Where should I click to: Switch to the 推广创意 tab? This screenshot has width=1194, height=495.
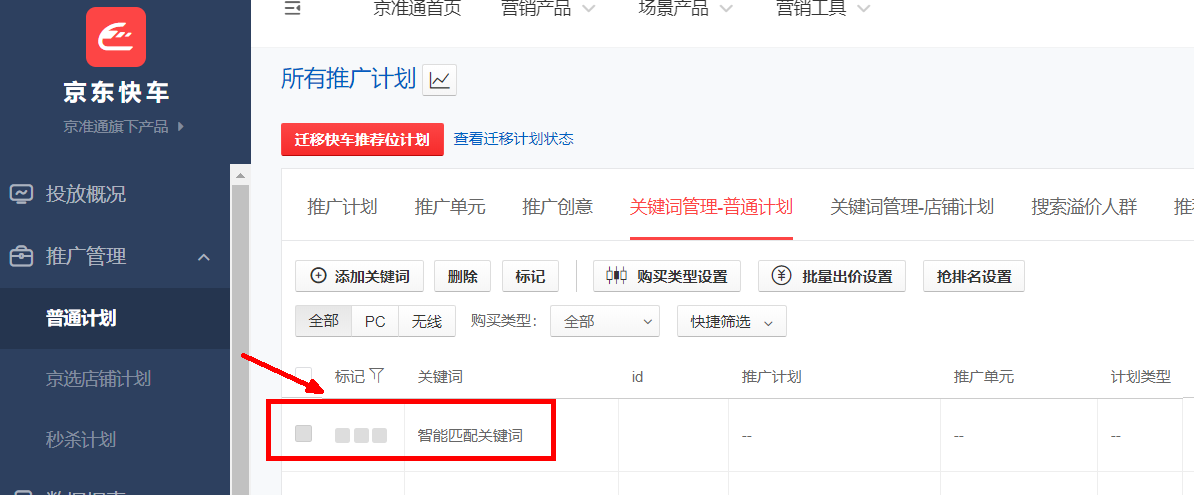[x=557, y=206]
